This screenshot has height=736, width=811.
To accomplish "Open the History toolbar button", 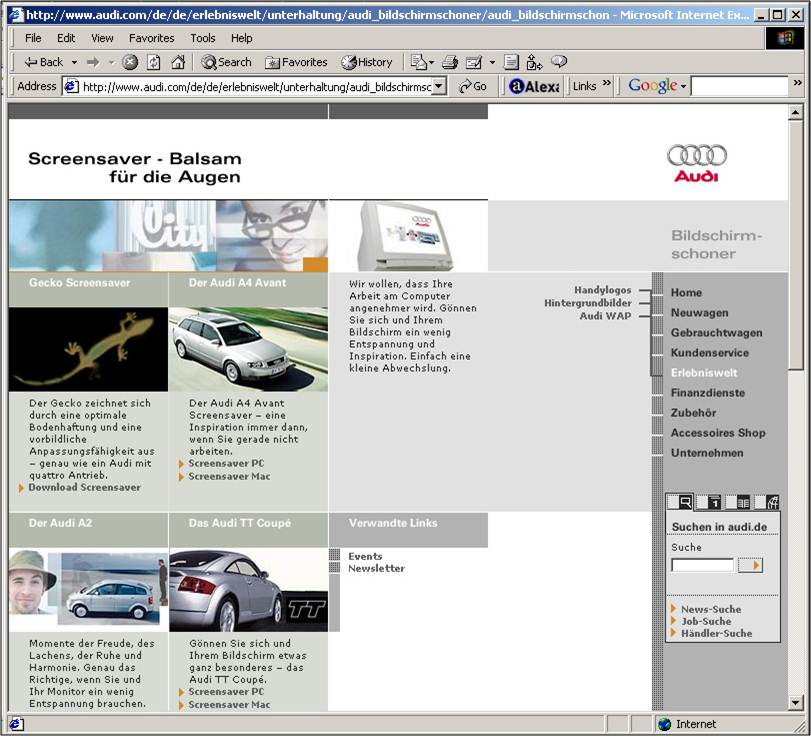I will click(x=367, y=62).
